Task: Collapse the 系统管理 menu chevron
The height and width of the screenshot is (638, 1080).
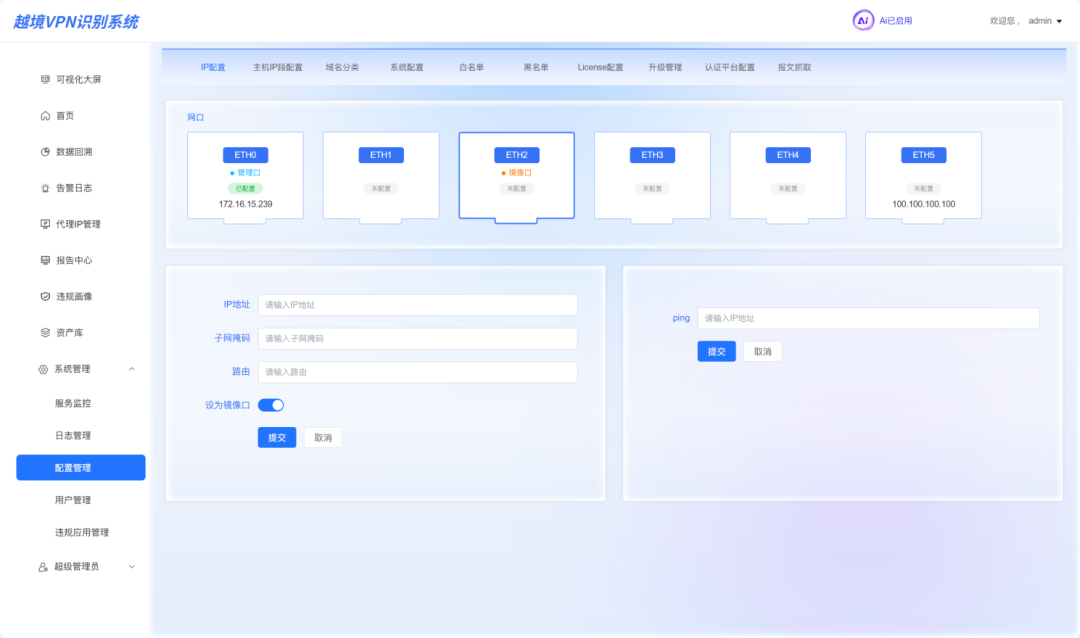Action: 132,369
